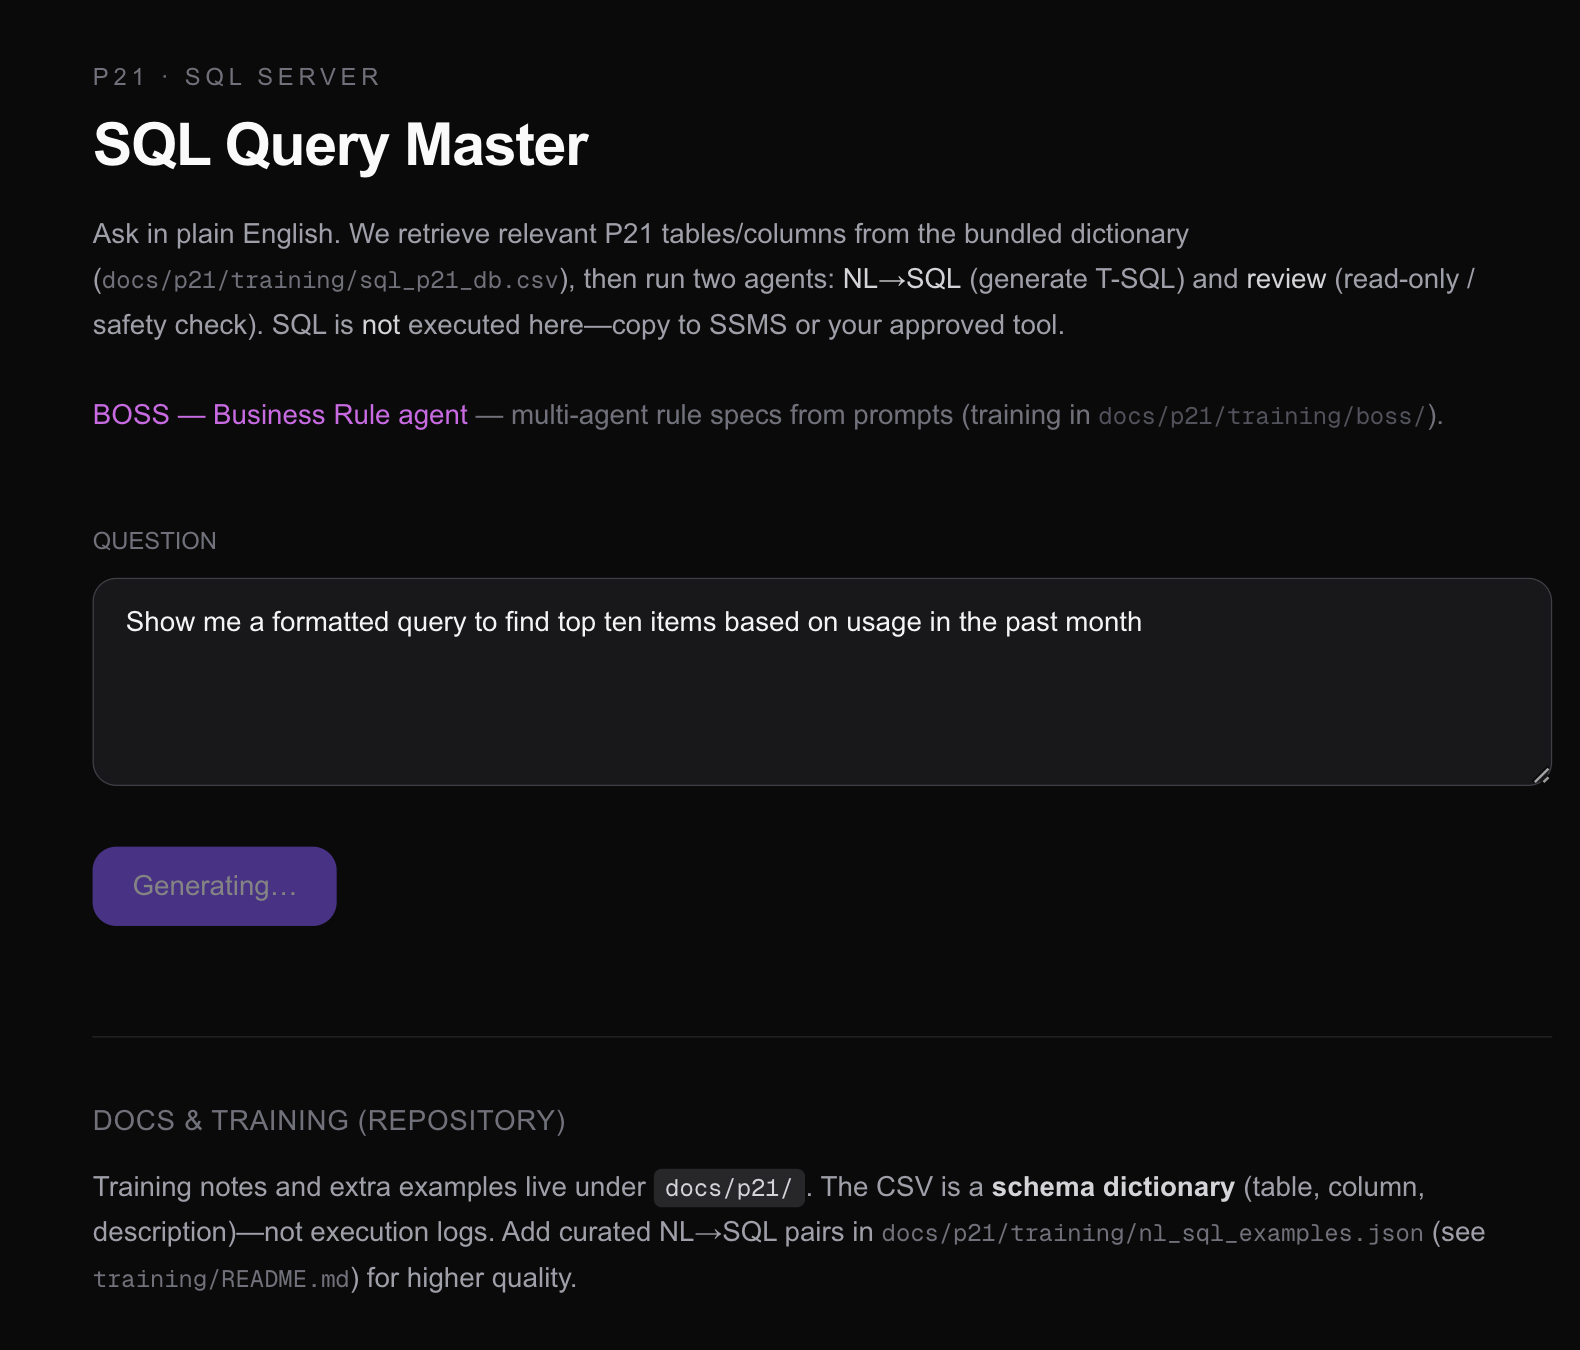Click the docs/p21/ code badge
This screenshot has width=1580, height=1350.
(729, 1188)
